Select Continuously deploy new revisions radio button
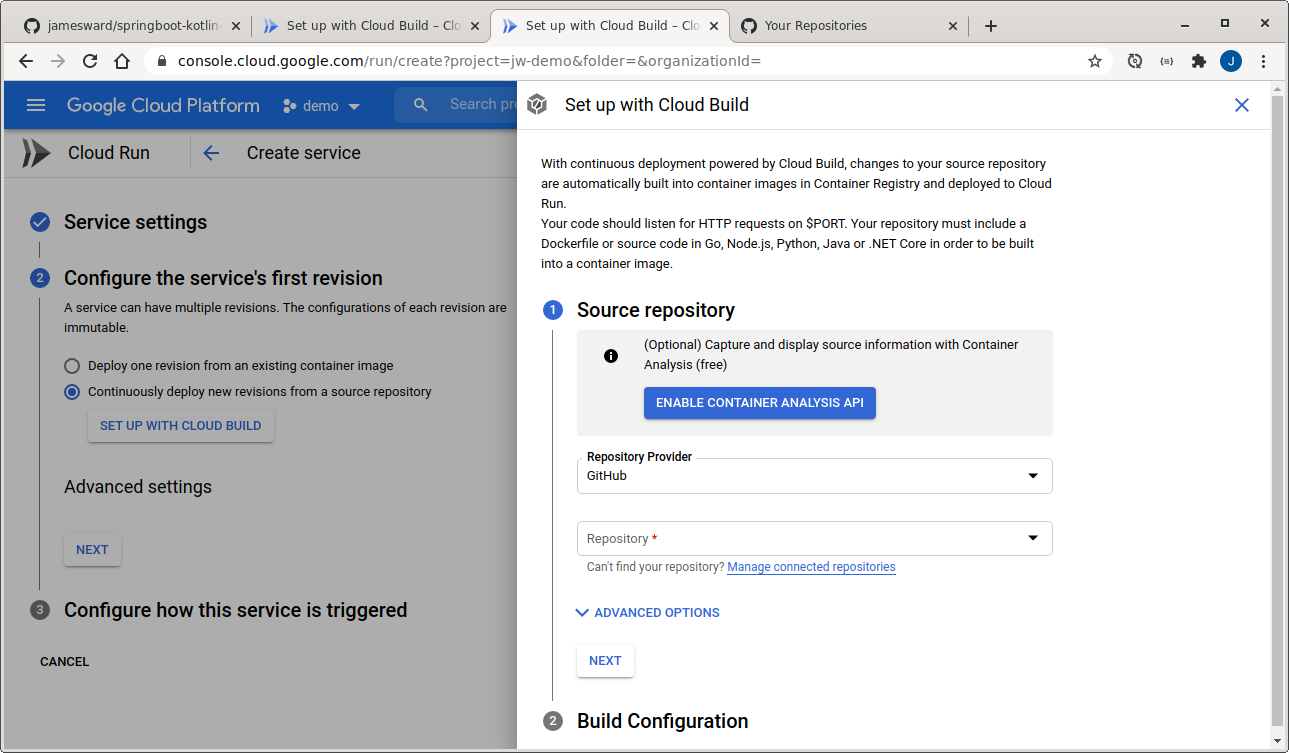 [x=72, y=392]
